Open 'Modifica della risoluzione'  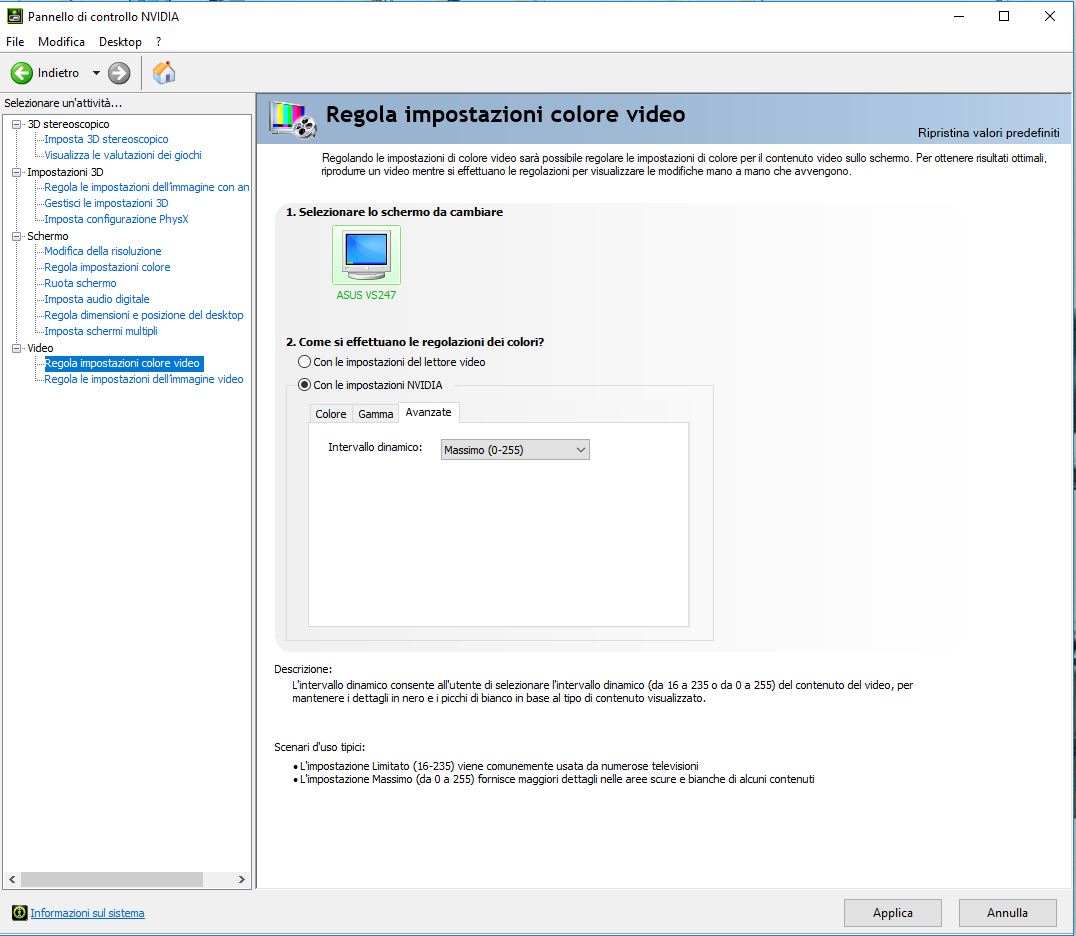point(102,251)
